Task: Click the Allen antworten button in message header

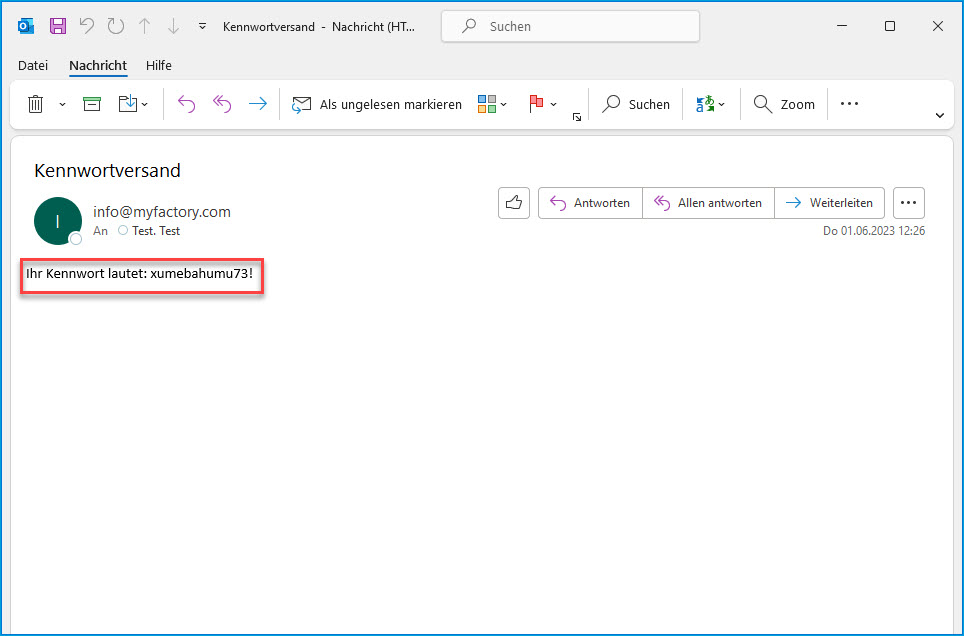Action: point(708,203)
